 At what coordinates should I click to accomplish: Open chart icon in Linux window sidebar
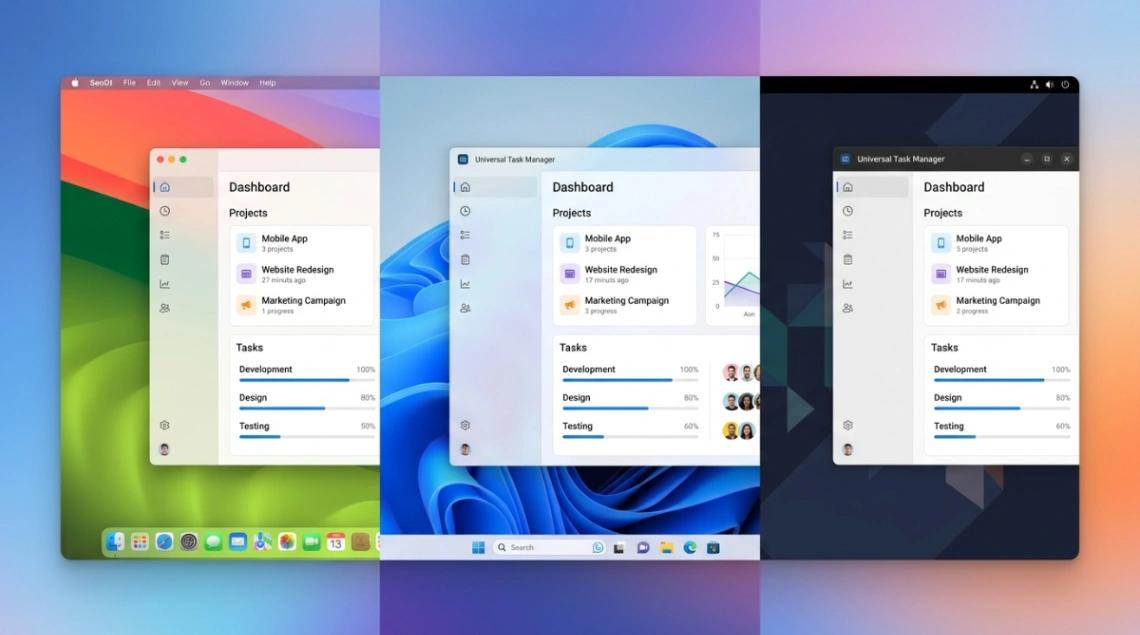point(848,284)
